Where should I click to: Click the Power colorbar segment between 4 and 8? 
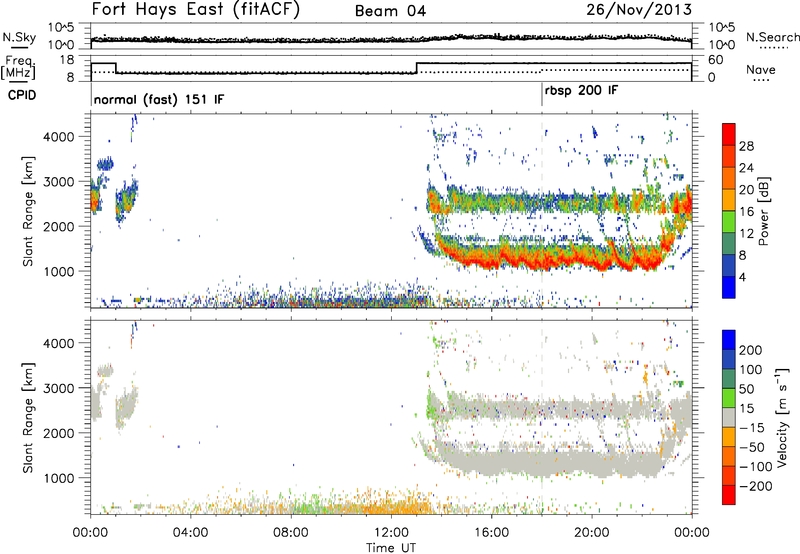[729, 265]
